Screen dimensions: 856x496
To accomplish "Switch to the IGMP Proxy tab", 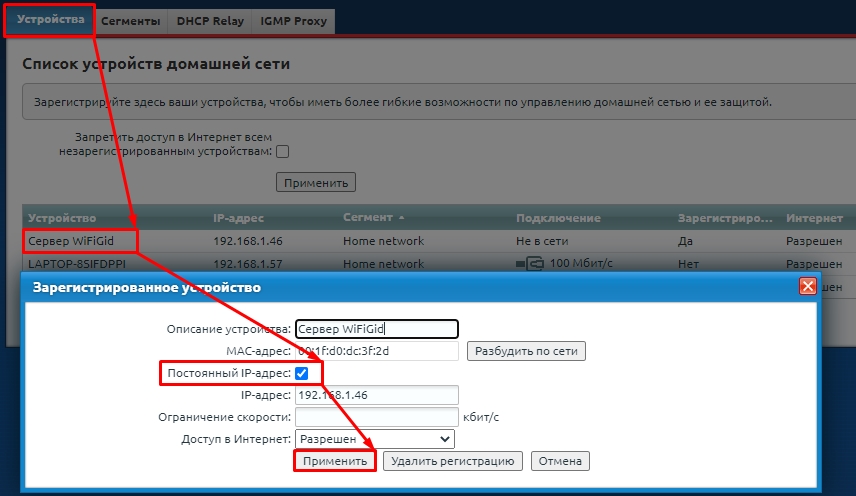I will 293,21.
